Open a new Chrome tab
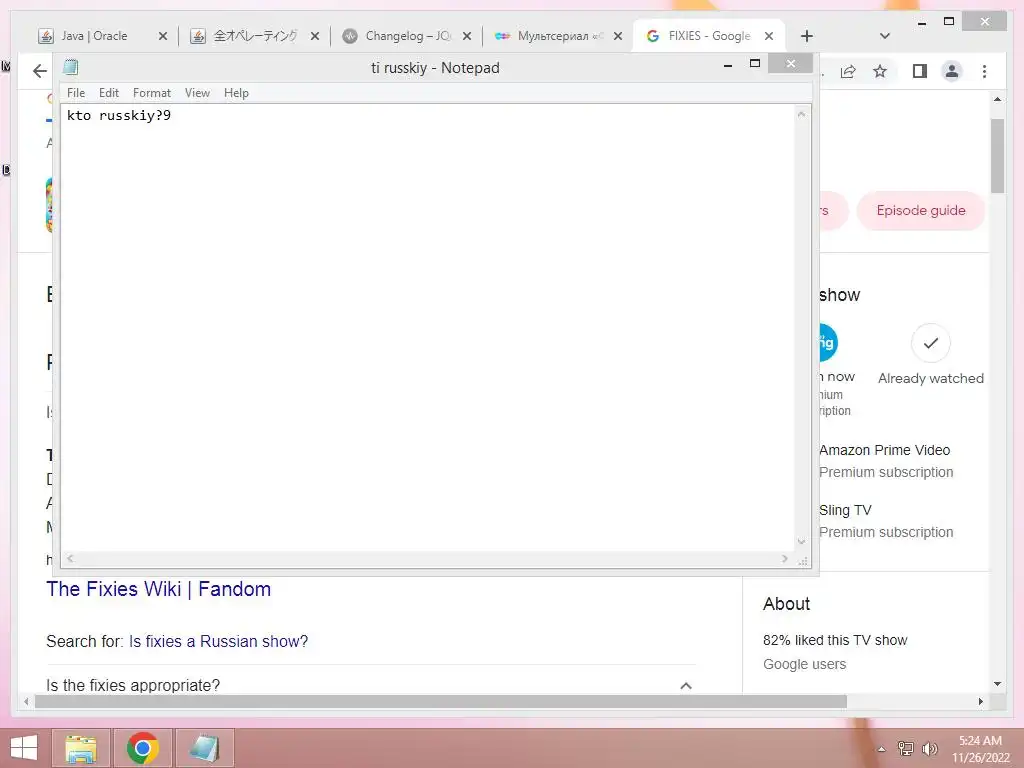 click(x=807, y=36)
